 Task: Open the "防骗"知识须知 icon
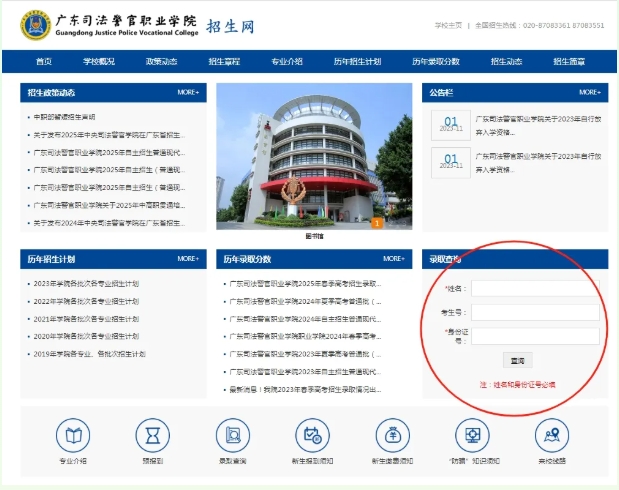[471, 435]
